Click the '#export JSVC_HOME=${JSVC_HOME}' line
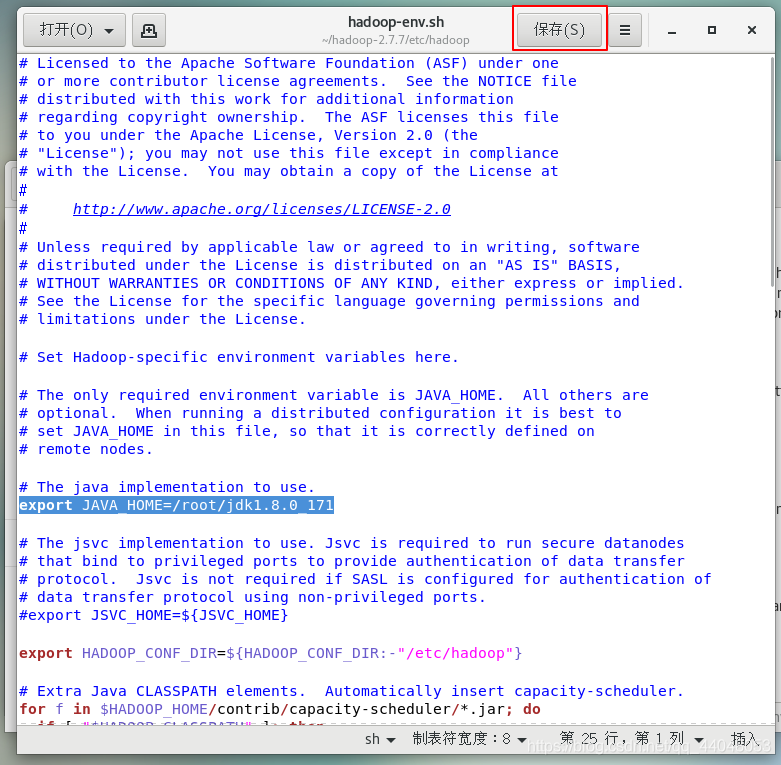The image size is (781, 765). point(153,616)
